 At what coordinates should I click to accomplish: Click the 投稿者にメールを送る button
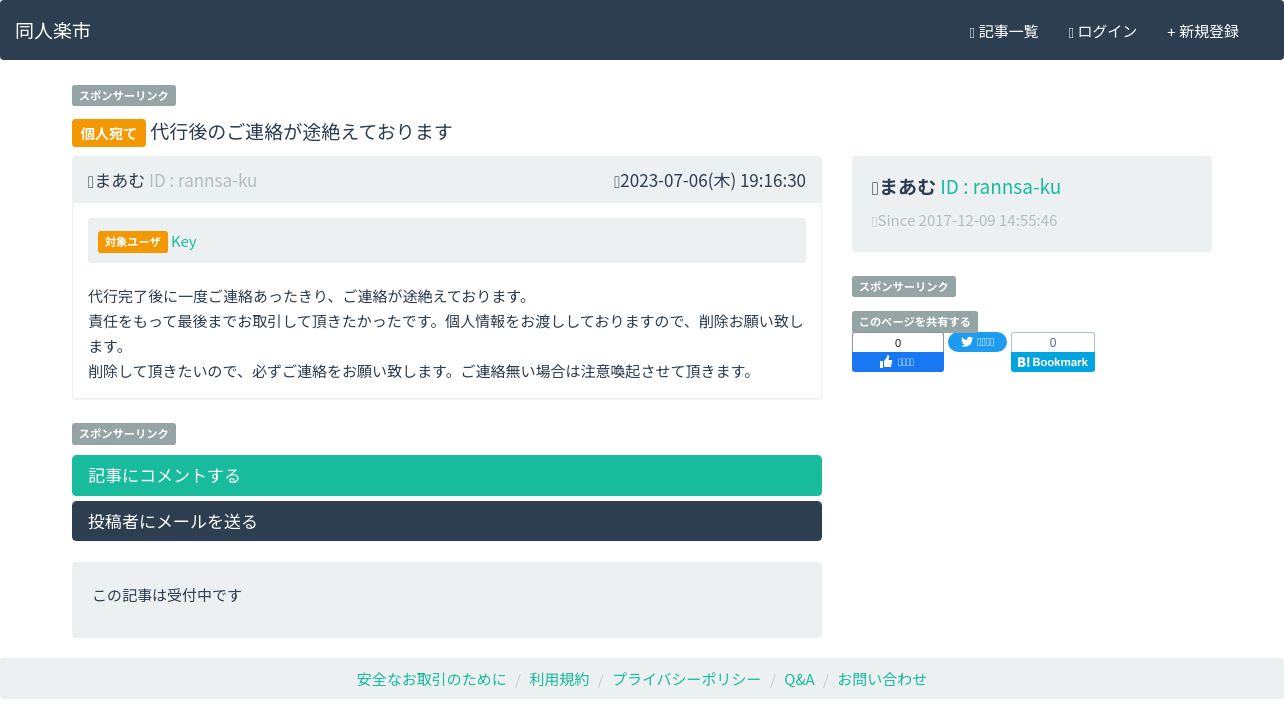pyautogui.click(x=447, y=521)
